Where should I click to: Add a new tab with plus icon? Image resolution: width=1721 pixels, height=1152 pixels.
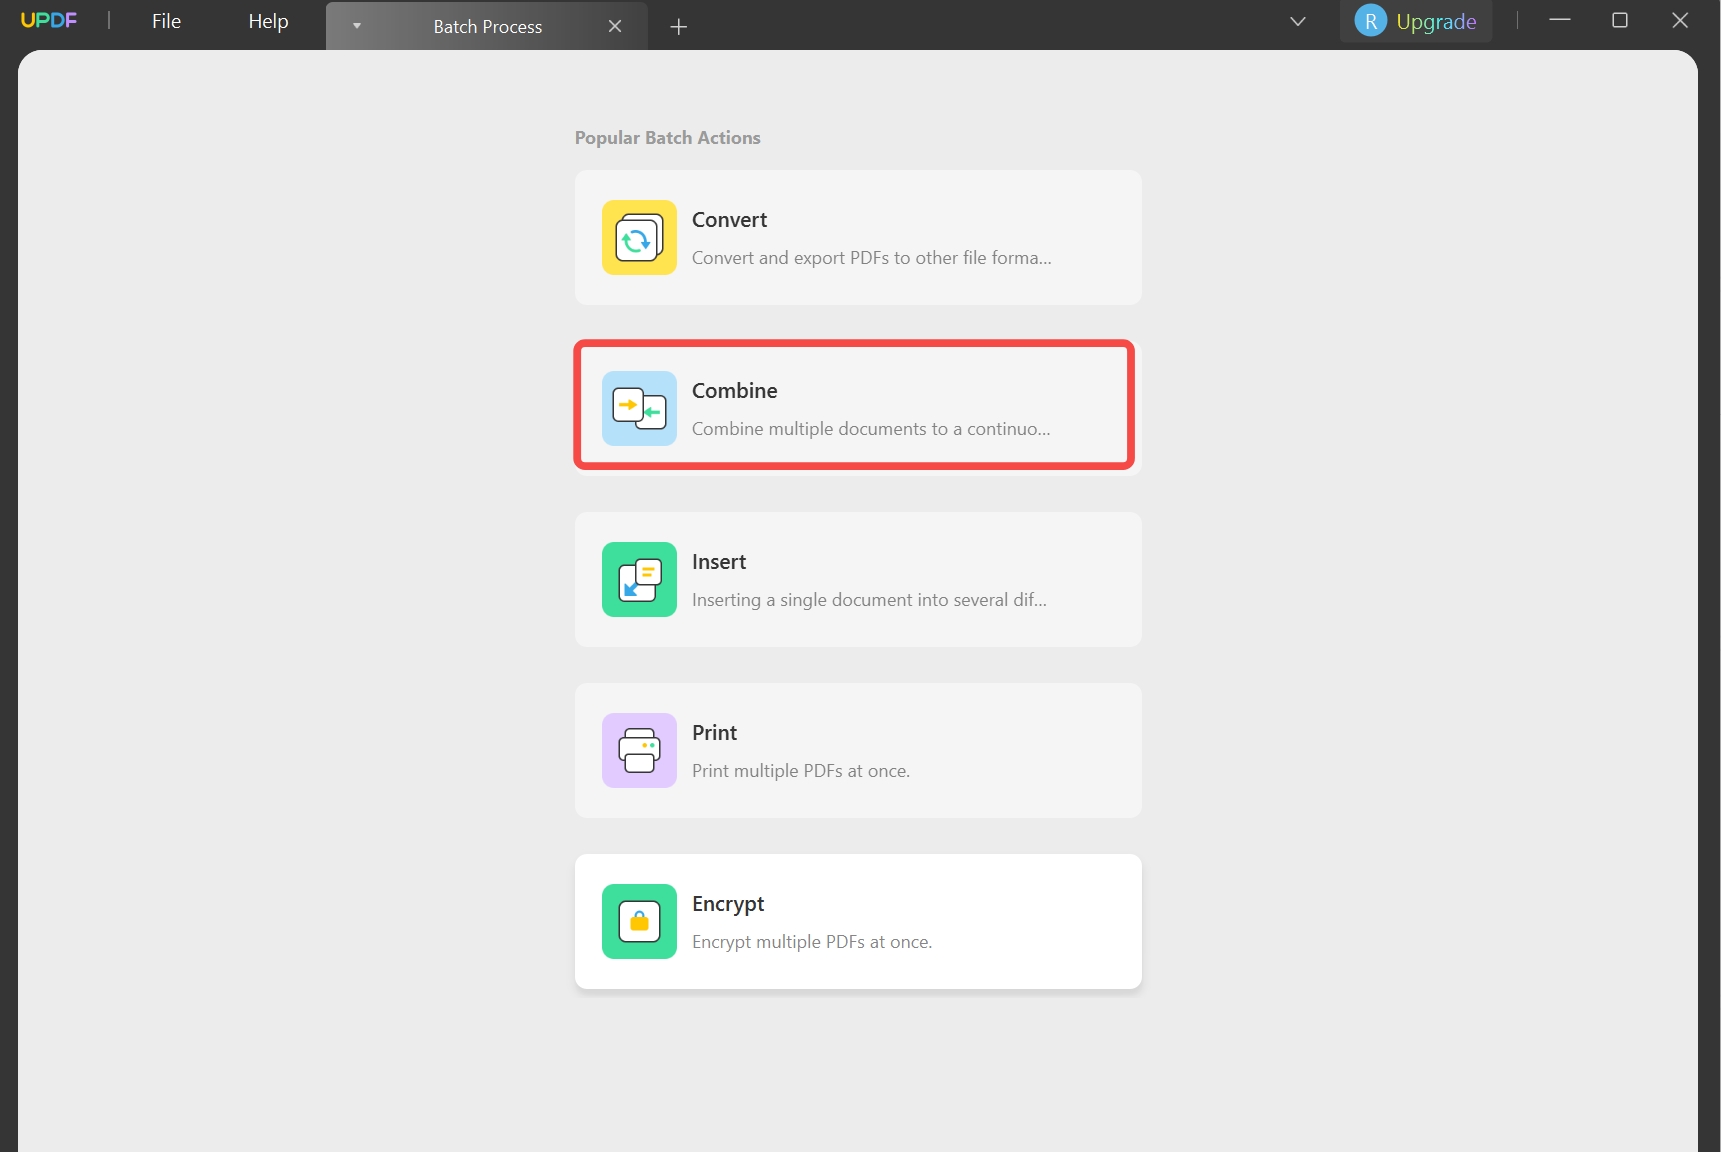click(679, 27)
